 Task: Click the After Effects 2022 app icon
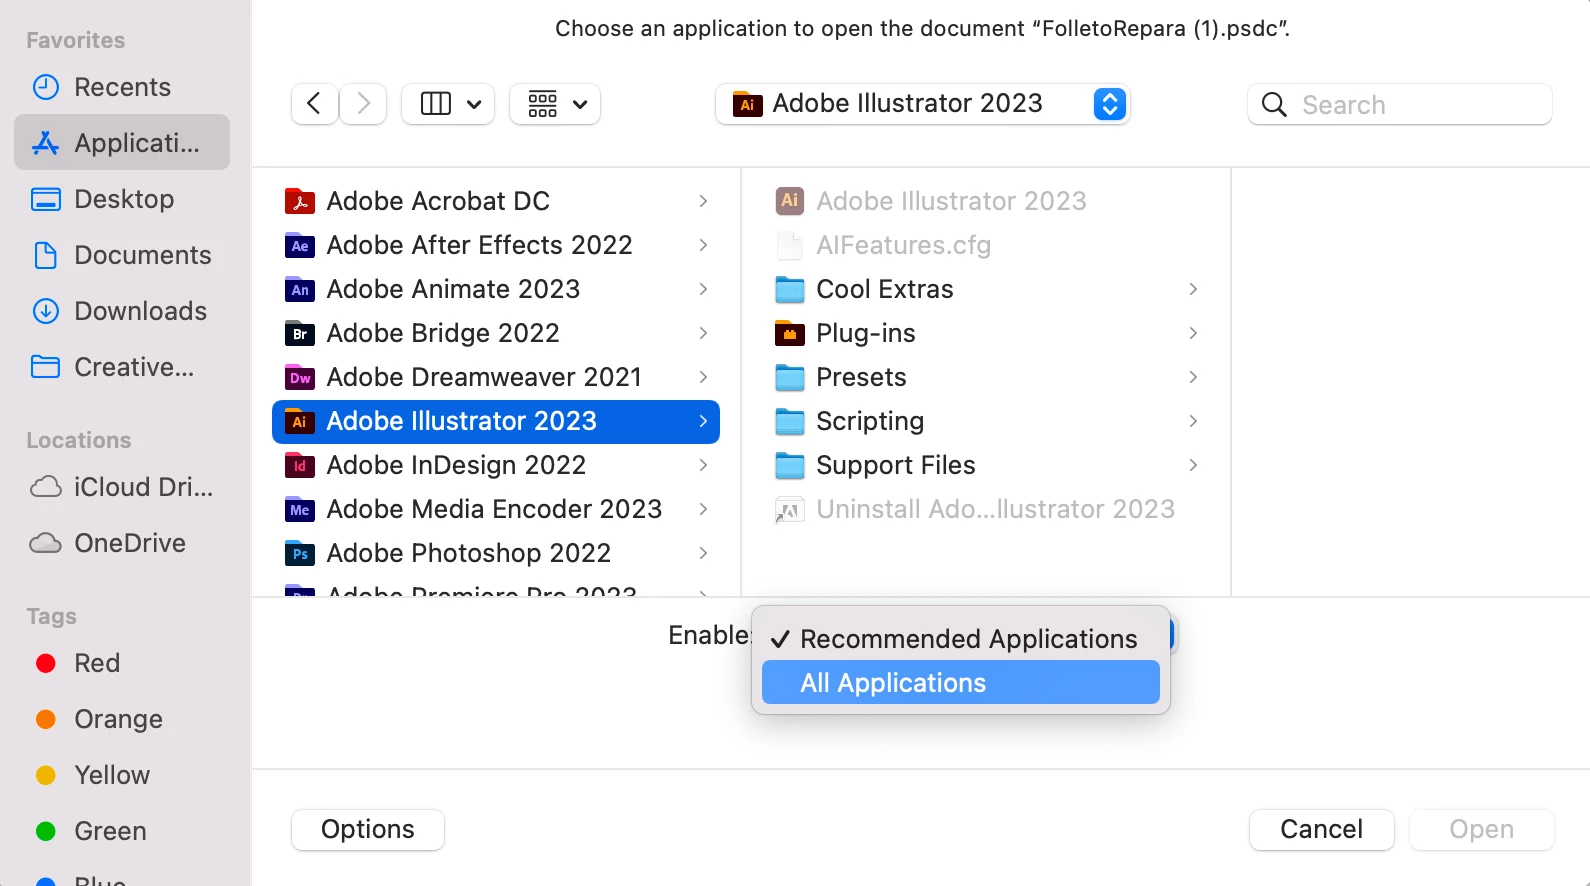tap(300, 245)
